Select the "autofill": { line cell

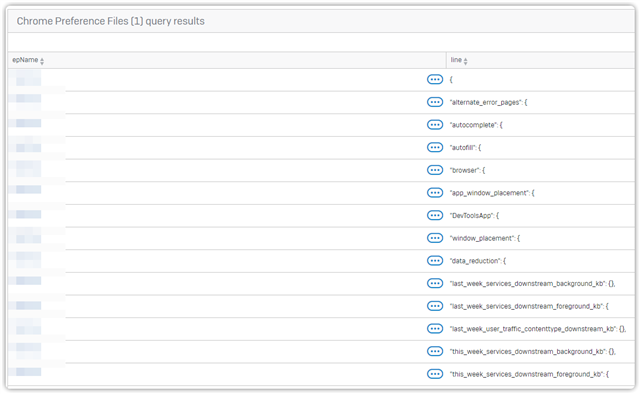pos(465,148)
